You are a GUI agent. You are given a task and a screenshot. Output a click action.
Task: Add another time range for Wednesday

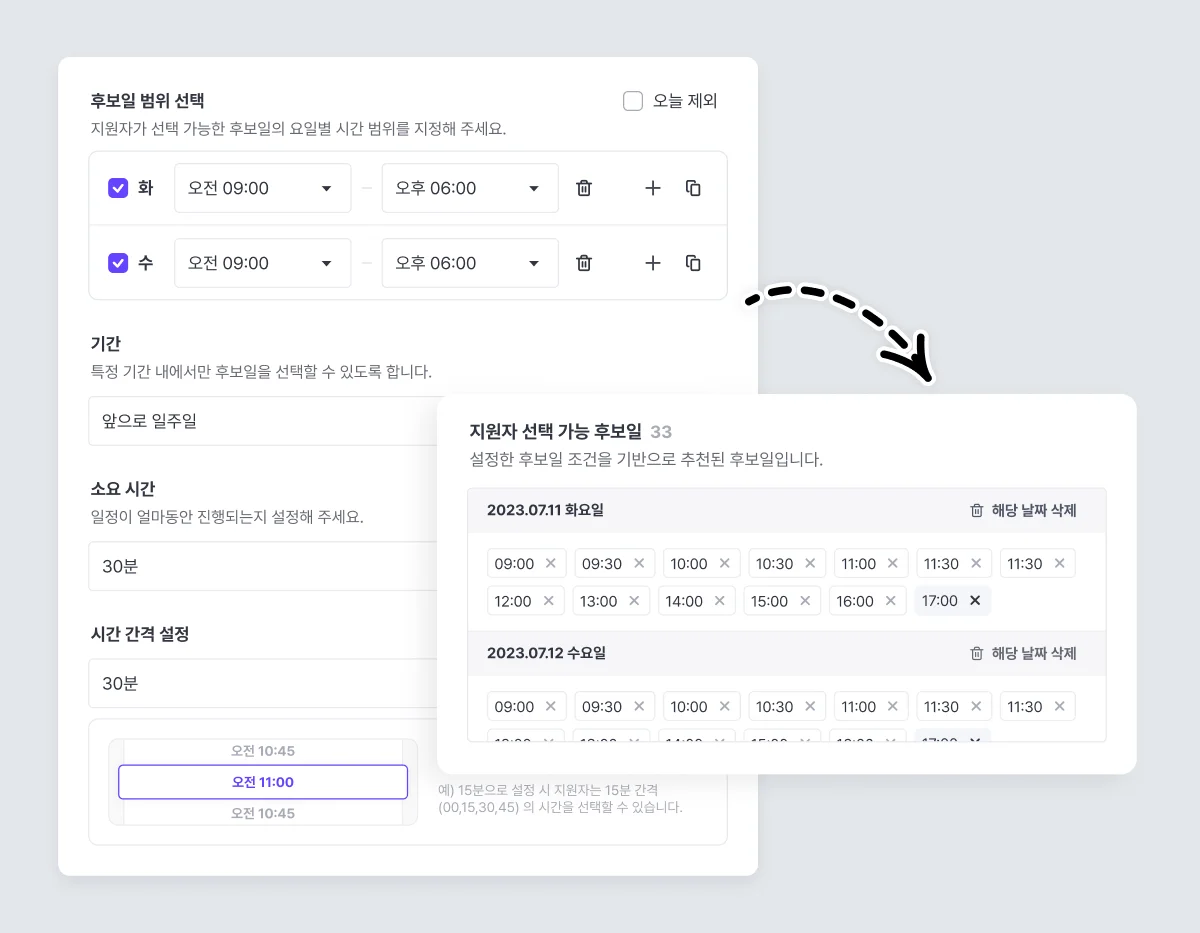point(652,262)
